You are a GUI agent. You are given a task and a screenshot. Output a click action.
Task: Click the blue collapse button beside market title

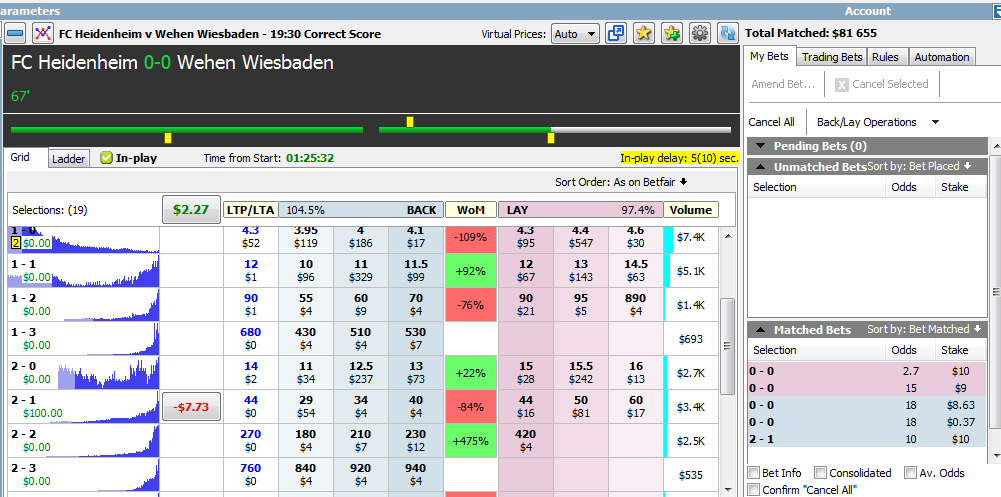pyautogui.click(x=16, y=33)
